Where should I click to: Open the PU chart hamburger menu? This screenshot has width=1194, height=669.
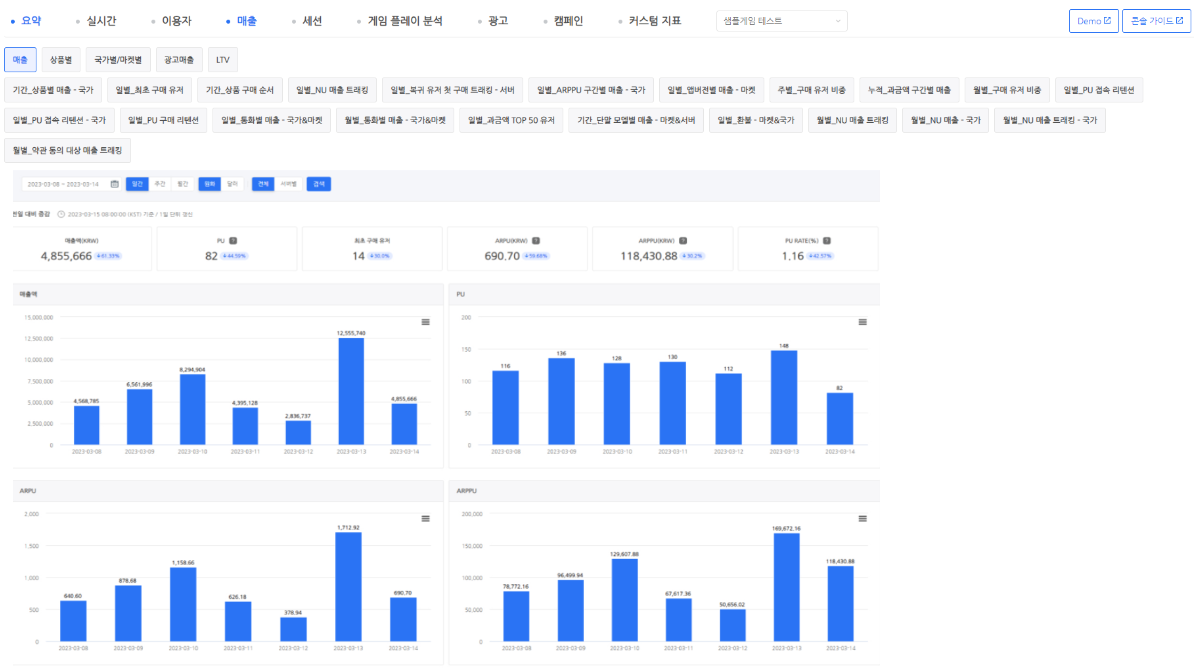click(x=863, y=322)
